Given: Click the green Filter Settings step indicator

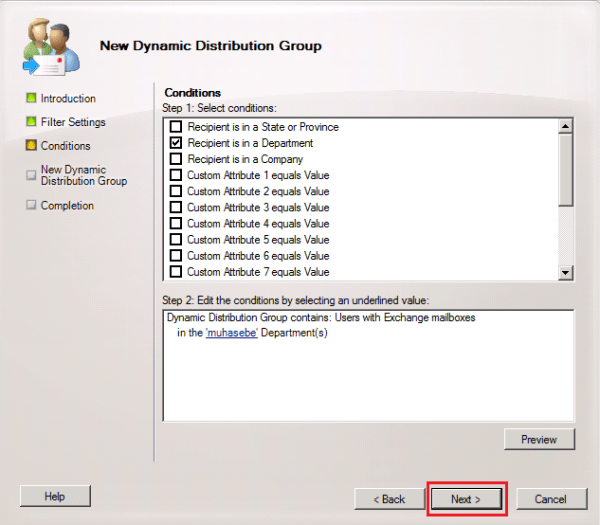Looking at the screenshot, I should click(31, 122).
